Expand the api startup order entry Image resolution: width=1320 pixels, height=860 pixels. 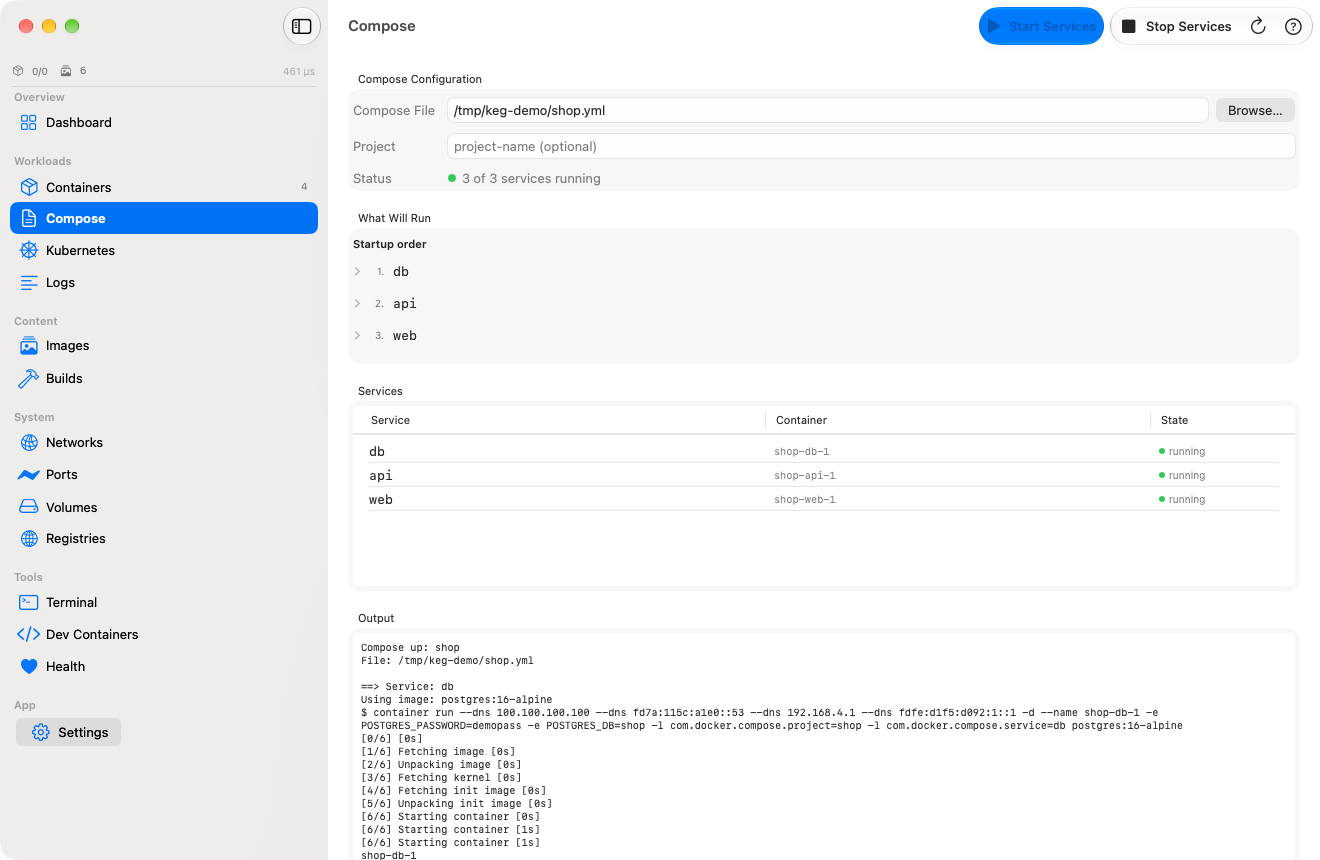[x=358, y=303]
